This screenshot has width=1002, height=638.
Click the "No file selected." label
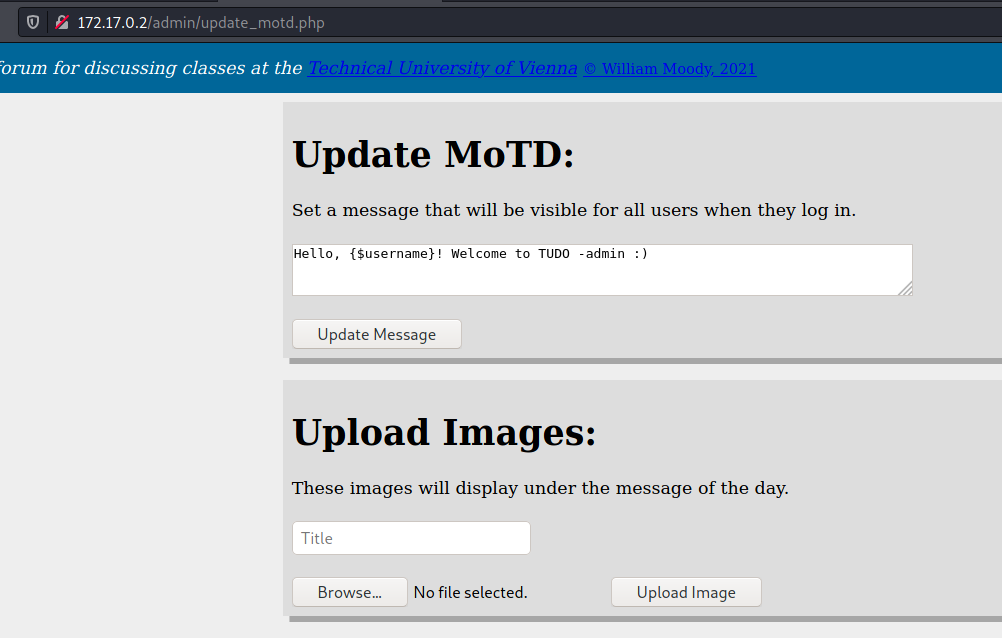470,593
